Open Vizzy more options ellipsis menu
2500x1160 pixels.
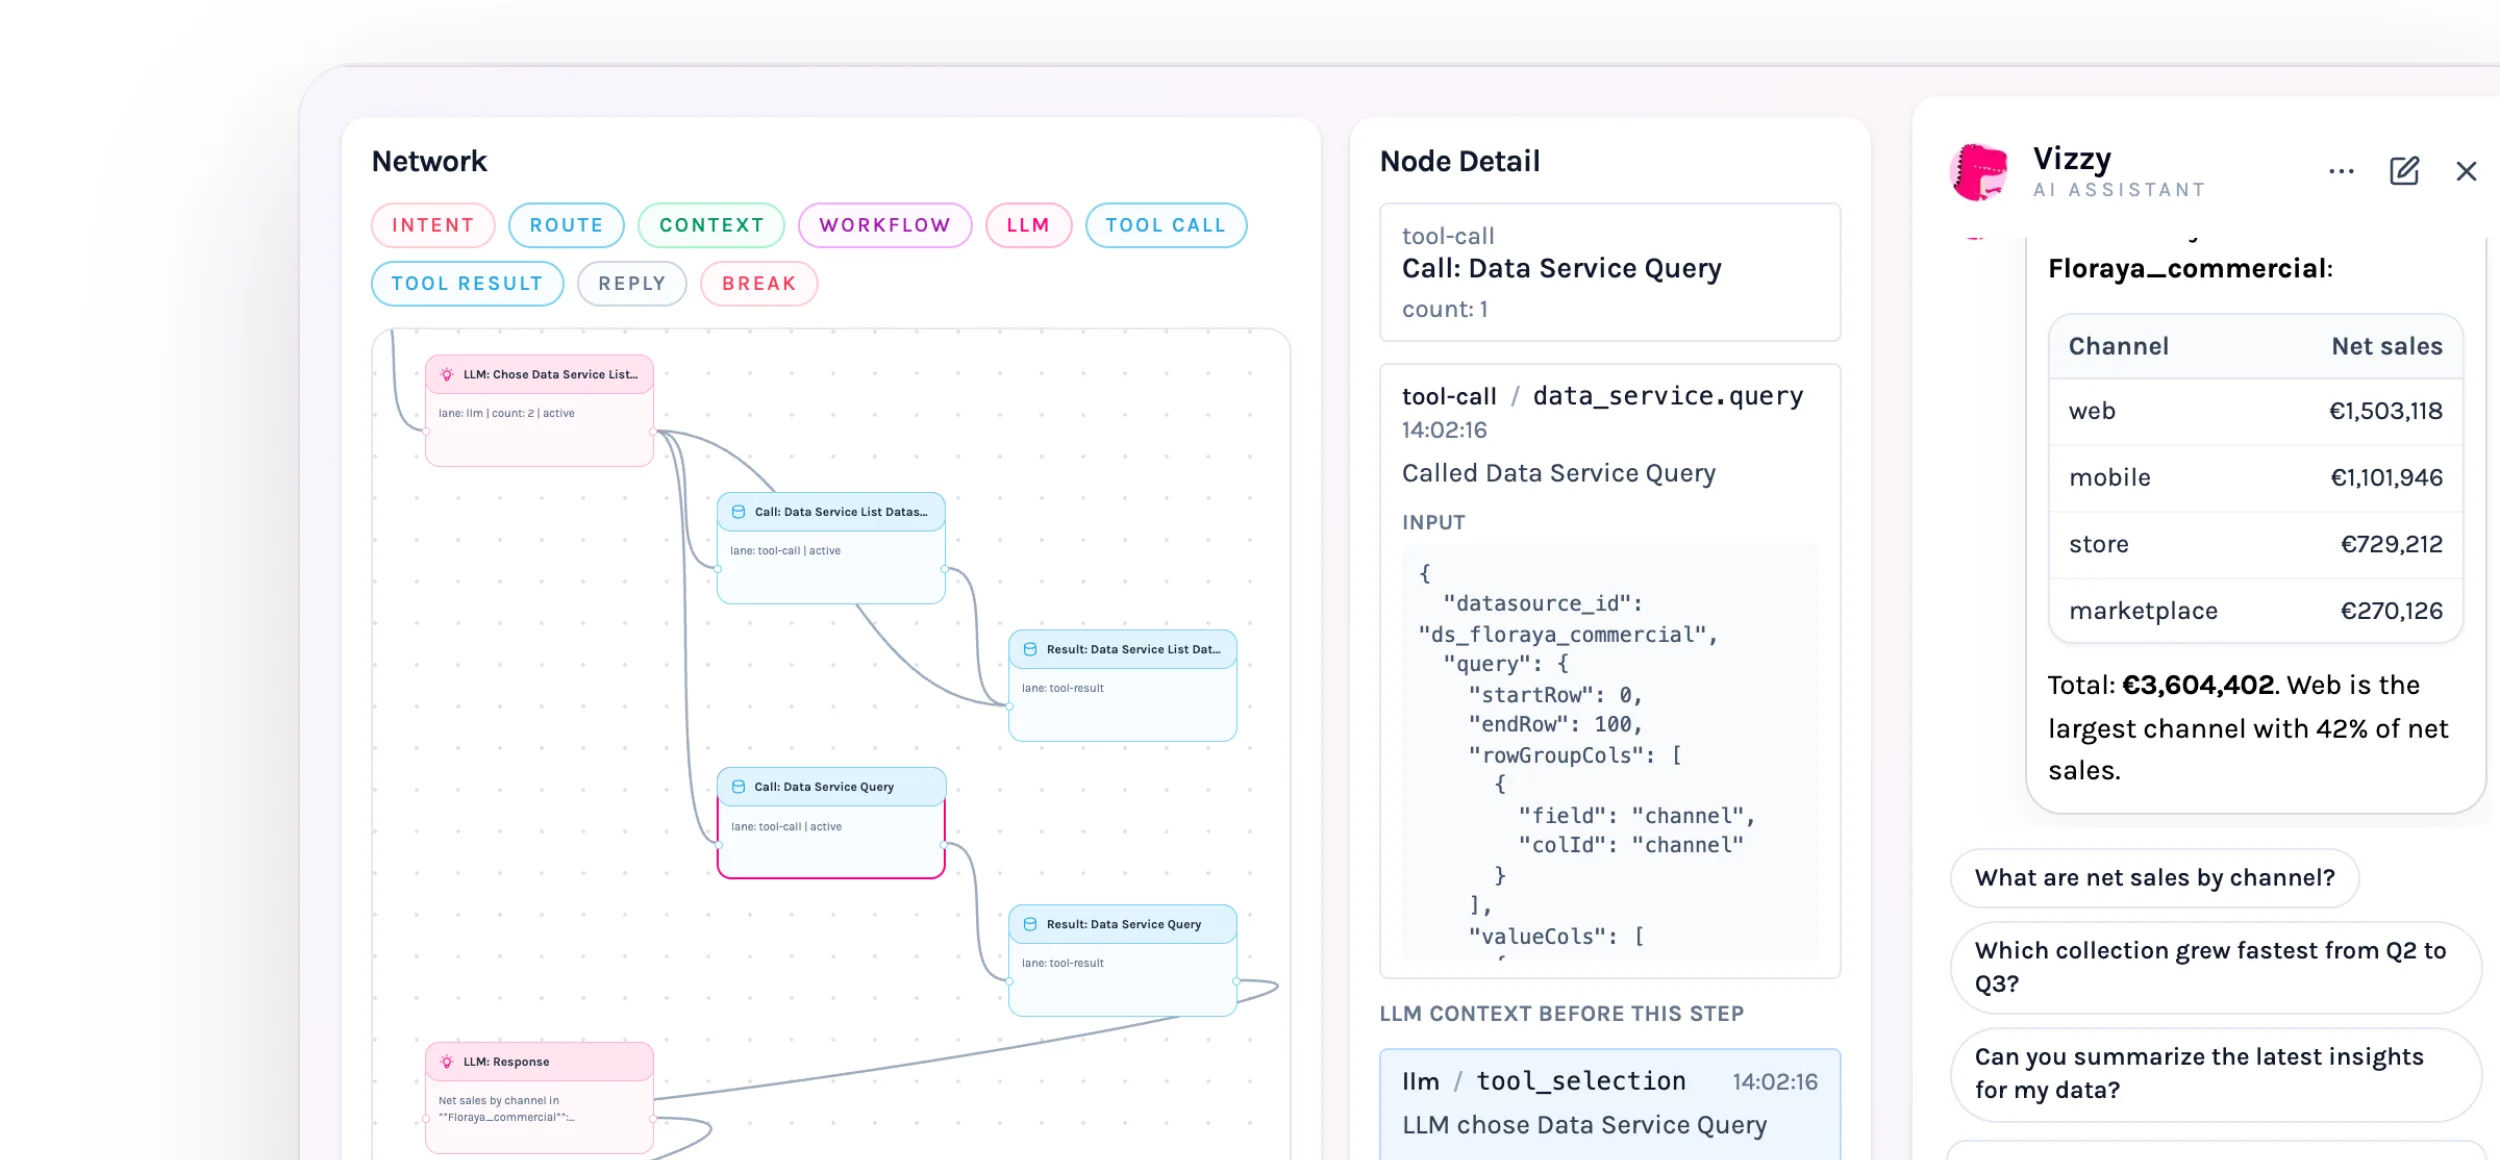[2341, 172]
